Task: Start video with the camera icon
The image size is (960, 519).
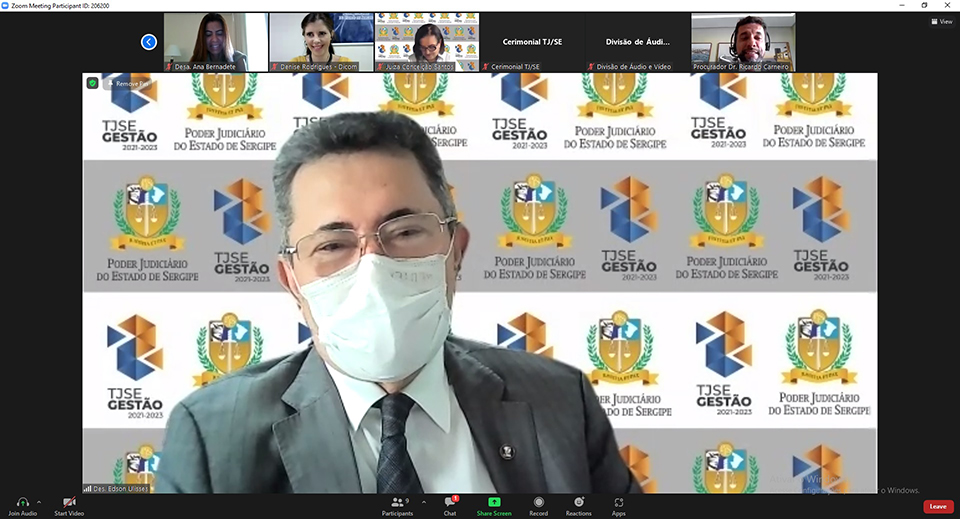Action: [x=68, y=502]
